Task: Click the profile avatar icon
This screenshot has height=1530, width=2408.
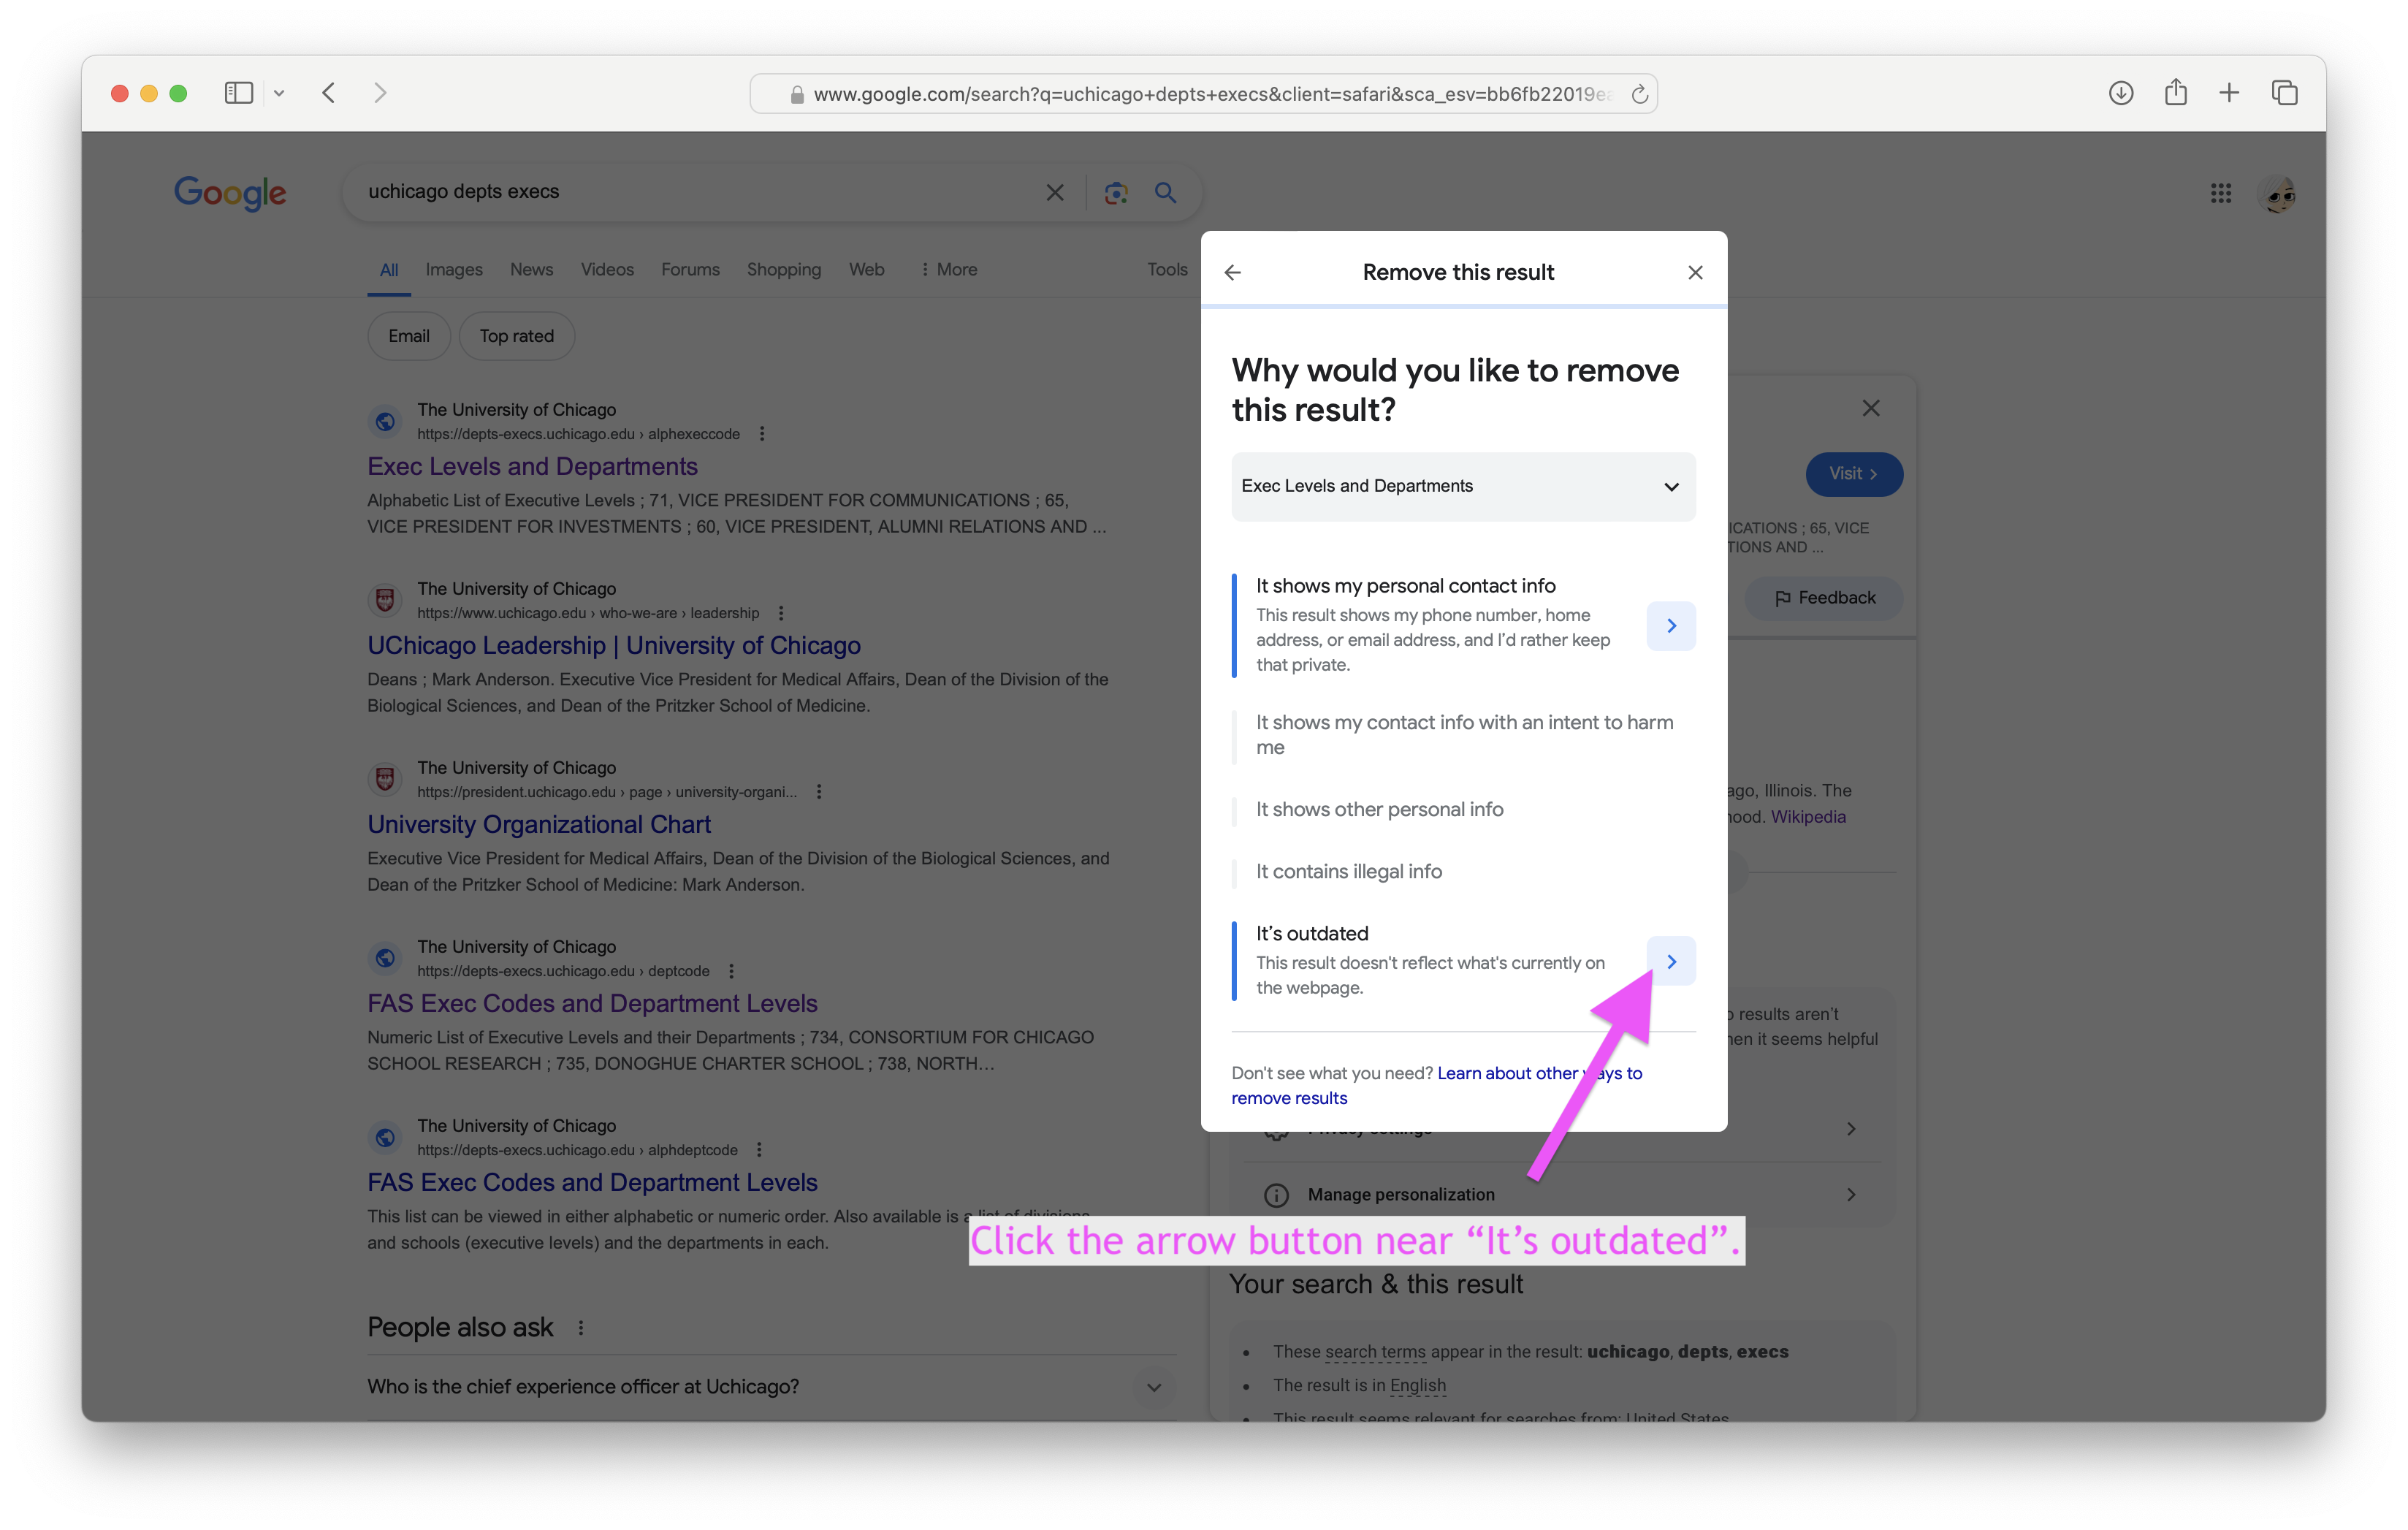Action: point(2279,193)
